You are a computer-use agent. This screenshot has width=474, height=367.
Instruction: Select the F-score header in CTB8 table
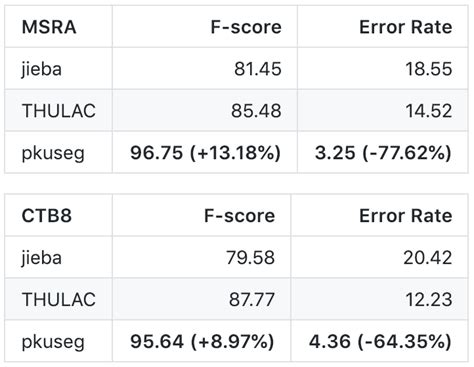(239, 216)
